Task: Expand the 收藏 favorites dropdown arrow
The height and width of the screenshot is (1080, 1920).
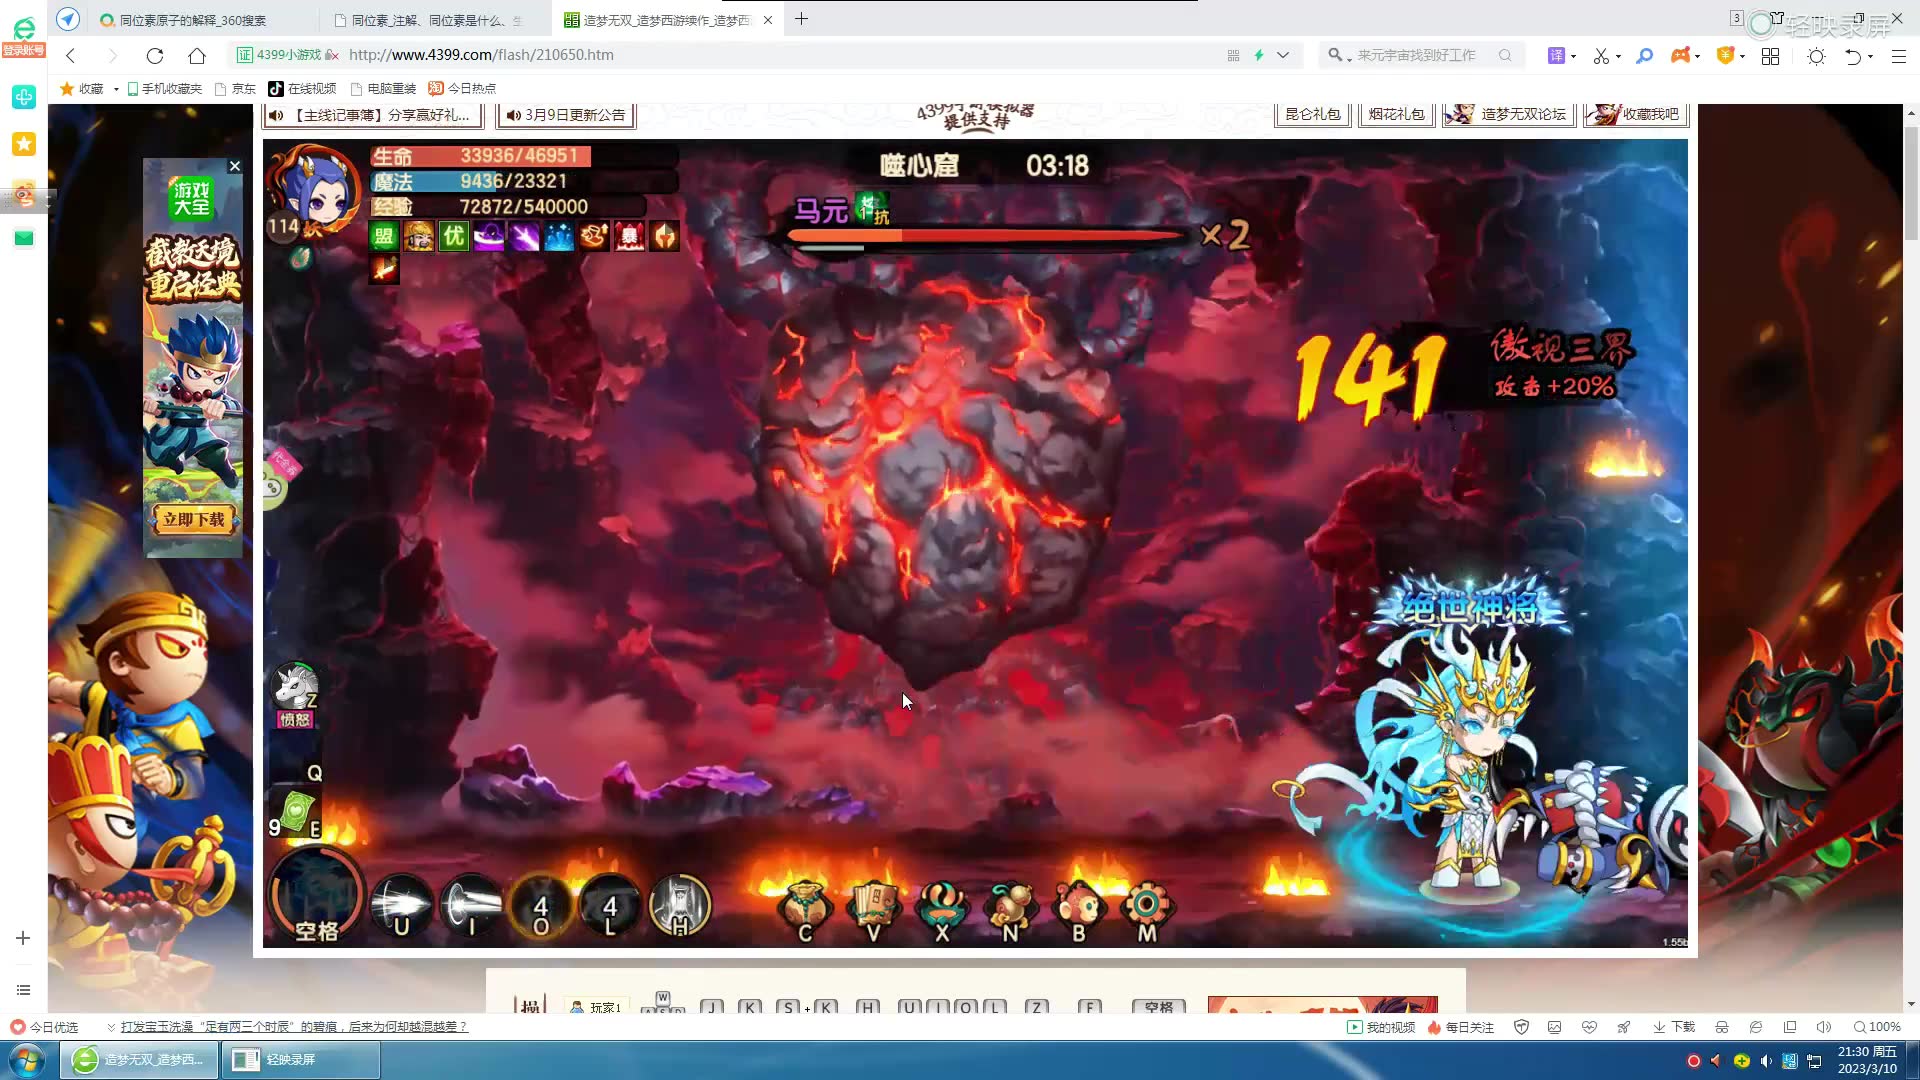Action: pos(116,89)
